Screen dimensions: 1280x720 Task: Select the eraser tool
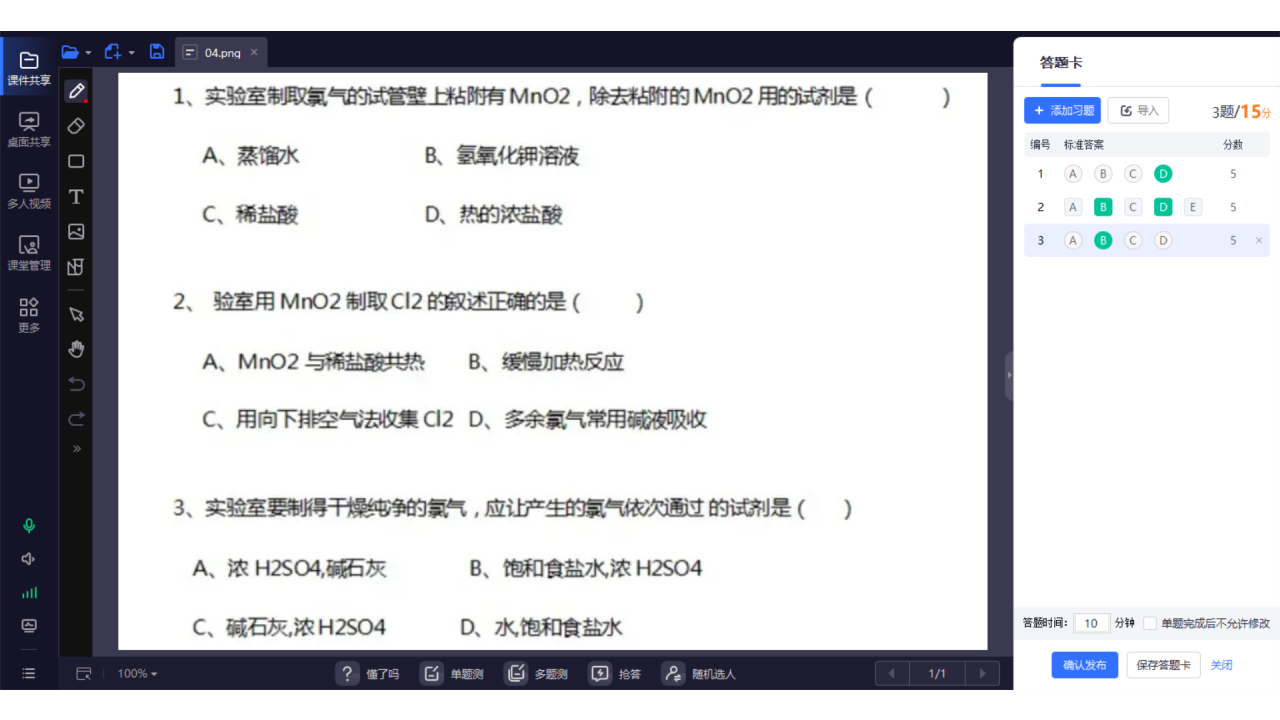pos(76,126)
